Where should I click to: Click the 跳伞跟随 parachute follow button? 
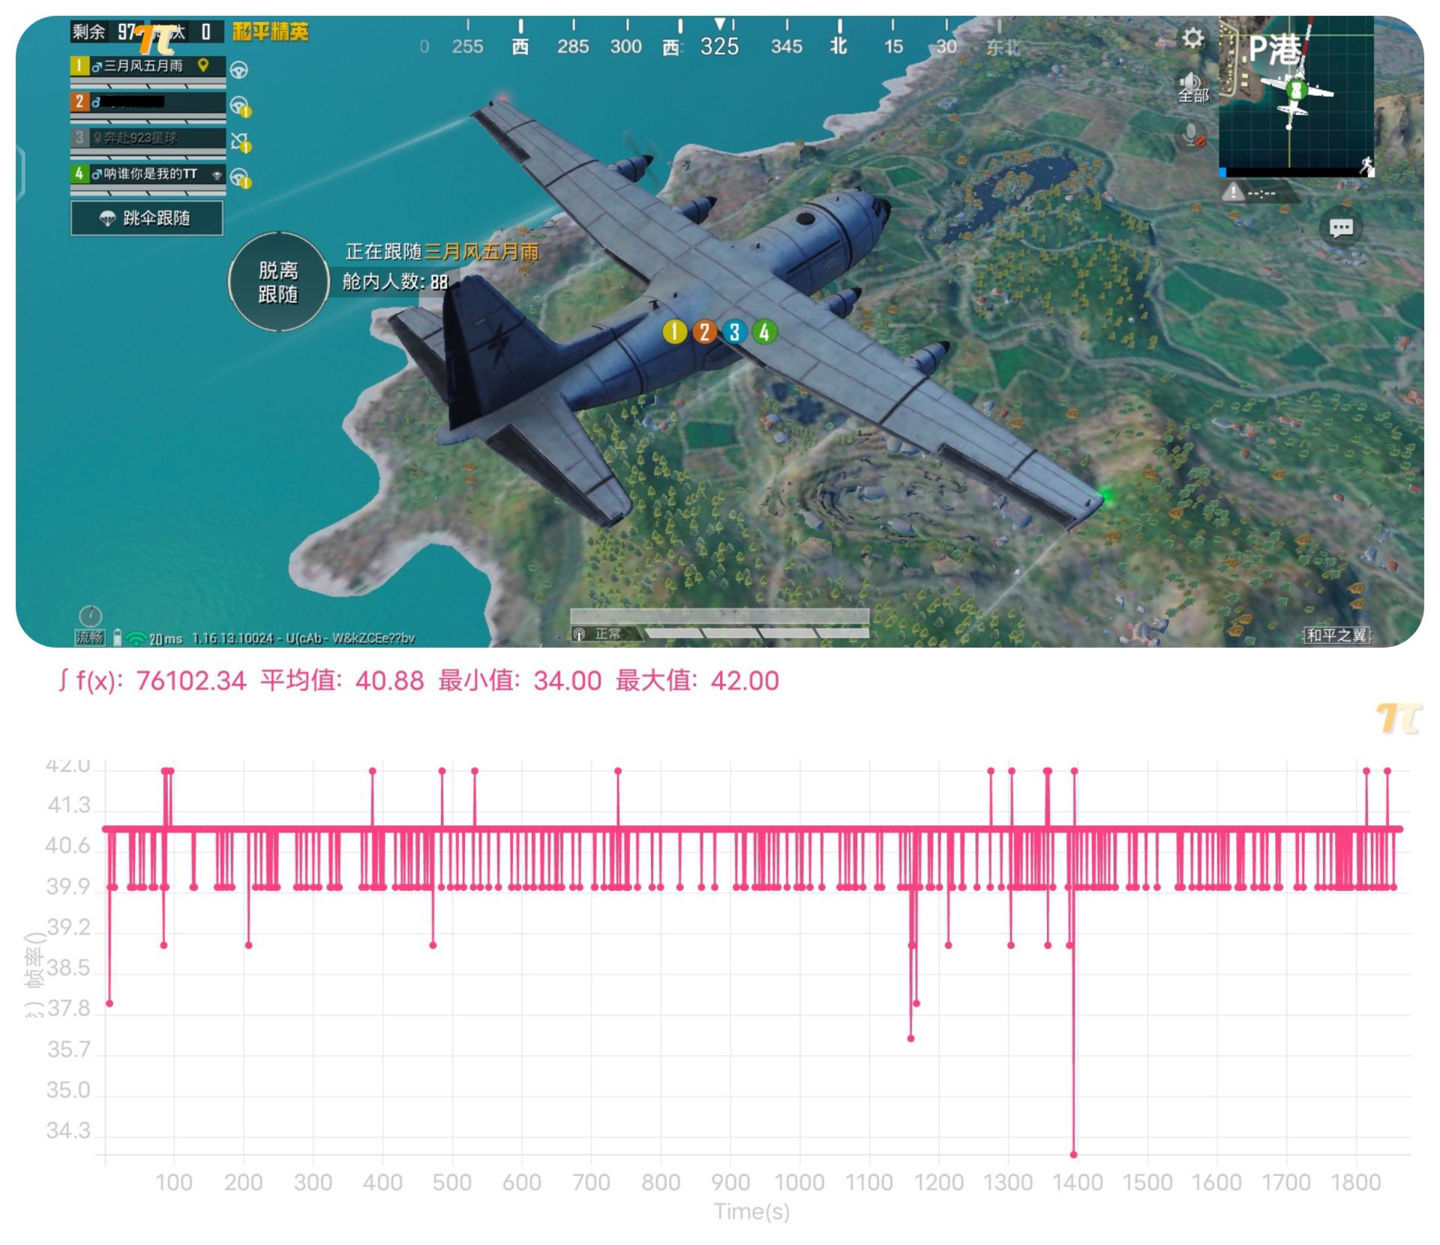click(x=147, y=218)
